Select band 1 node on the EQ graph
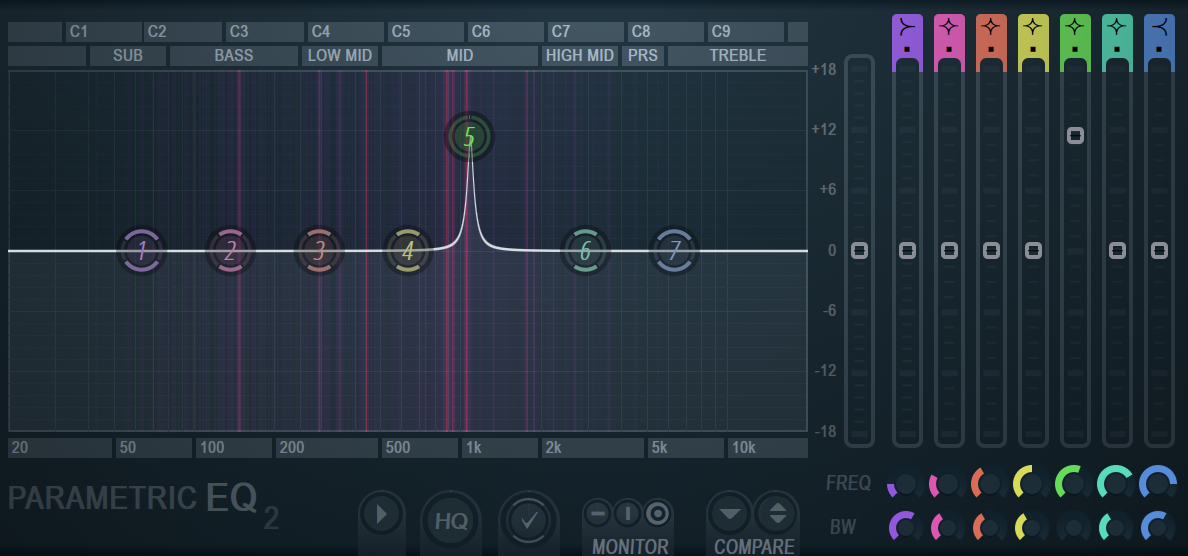This screenshot has height=556, width=1188. [x=141, y=251]
